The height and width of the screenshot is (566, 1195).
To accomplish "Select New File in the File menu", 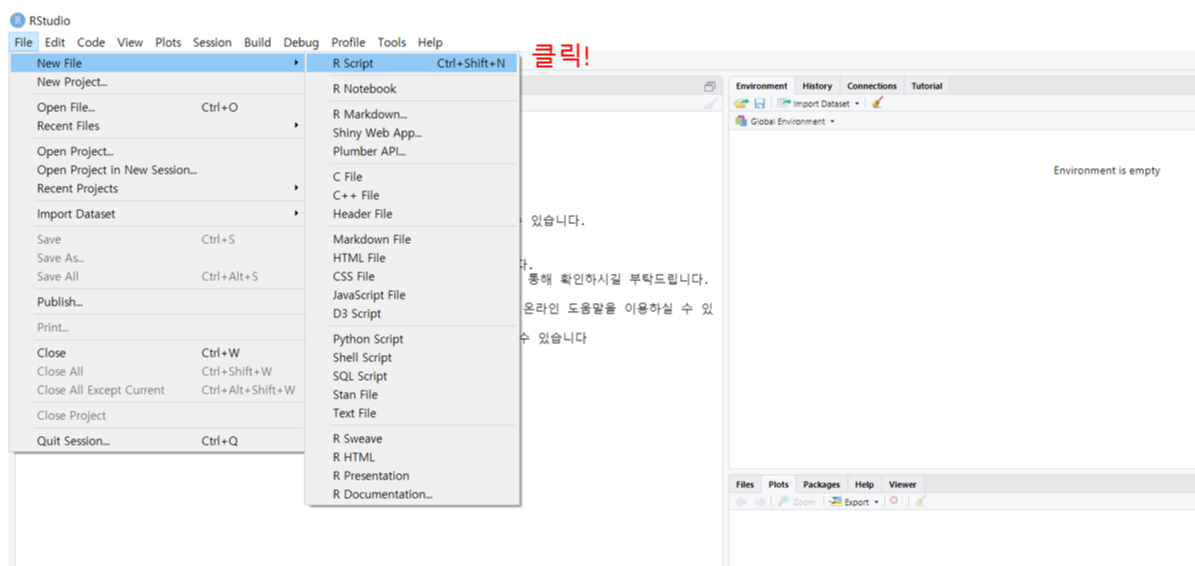I will [158, 63].
